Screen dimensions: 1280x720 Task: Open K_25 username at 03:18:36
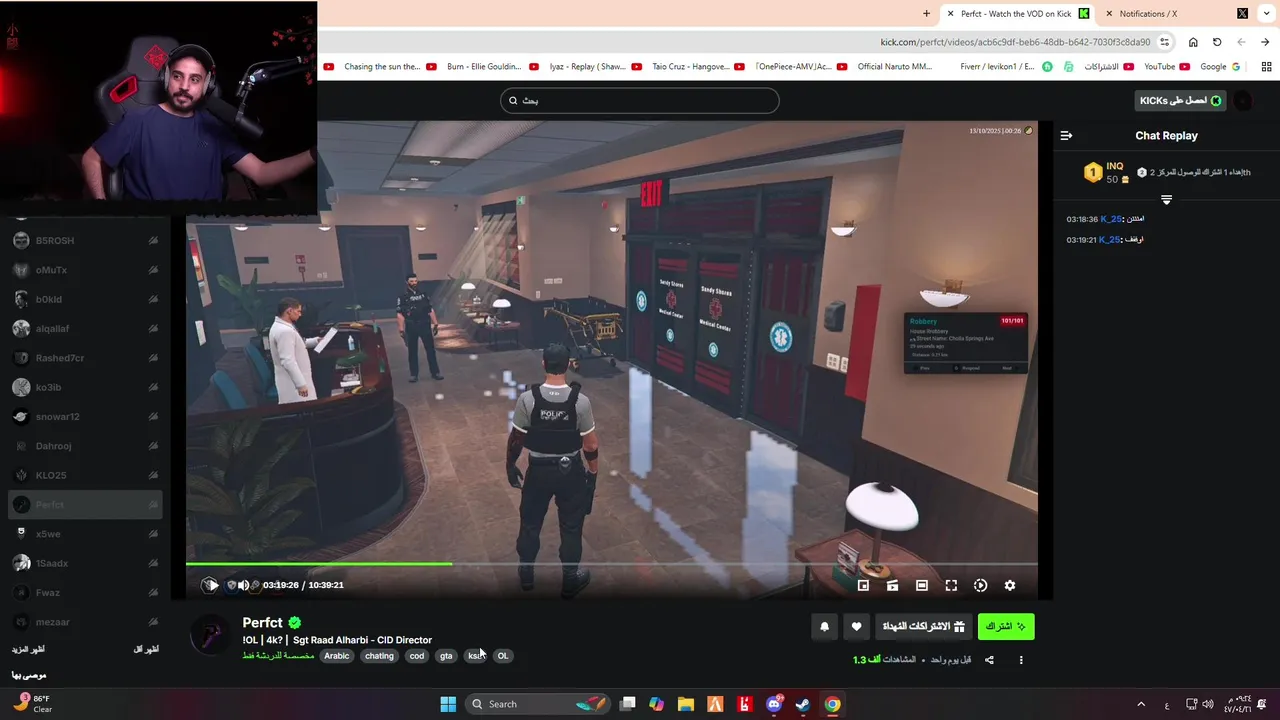[1111, 219]
